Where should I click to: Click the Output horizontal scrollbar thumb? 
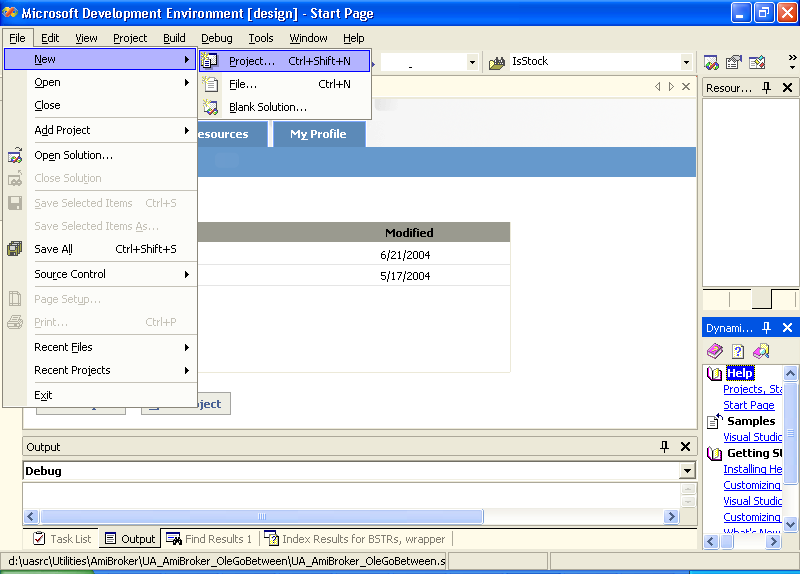(x=262, y=516)
